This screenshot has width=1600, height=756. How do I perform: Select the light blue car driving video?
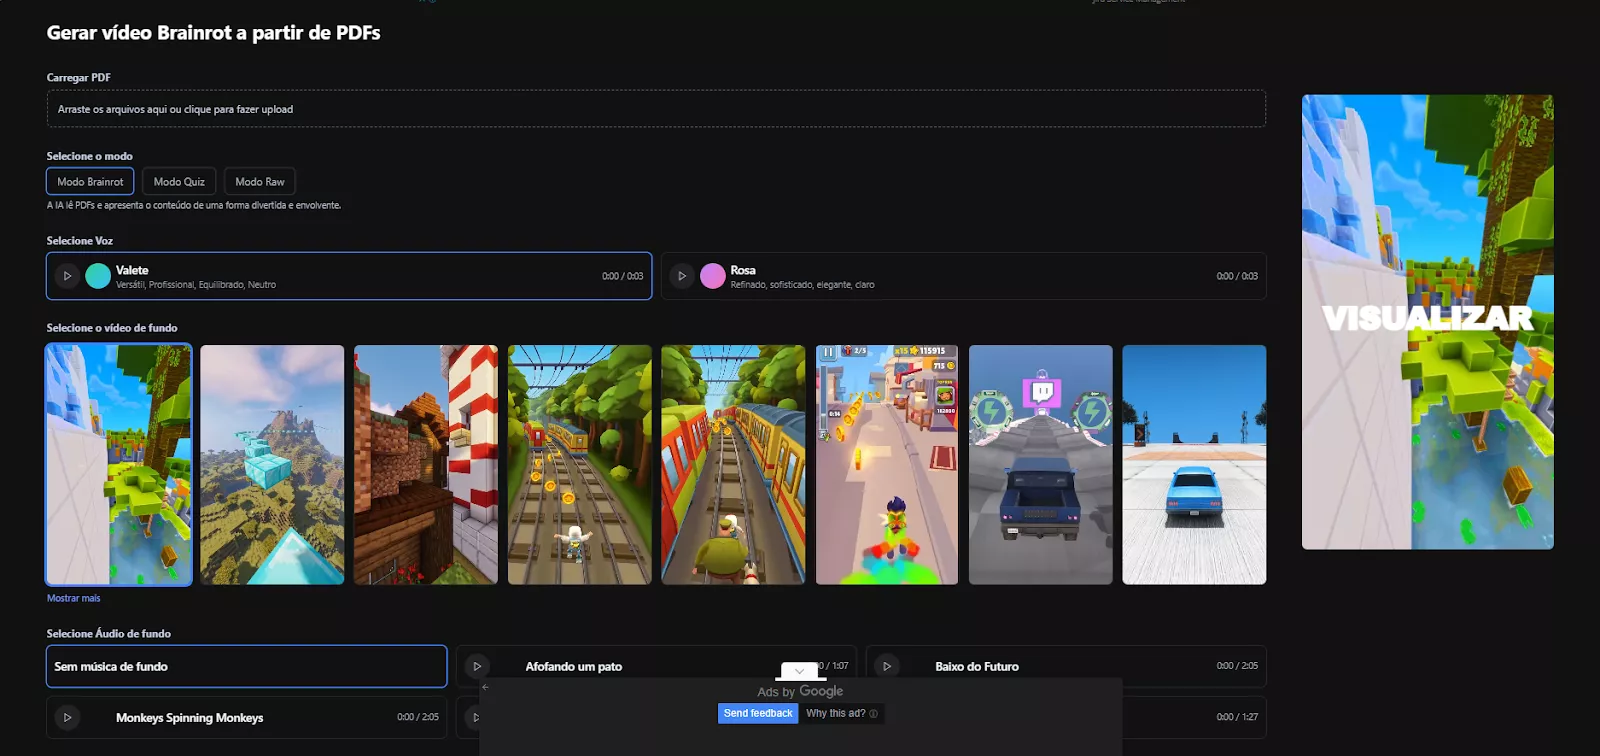tap(1194, 465)
